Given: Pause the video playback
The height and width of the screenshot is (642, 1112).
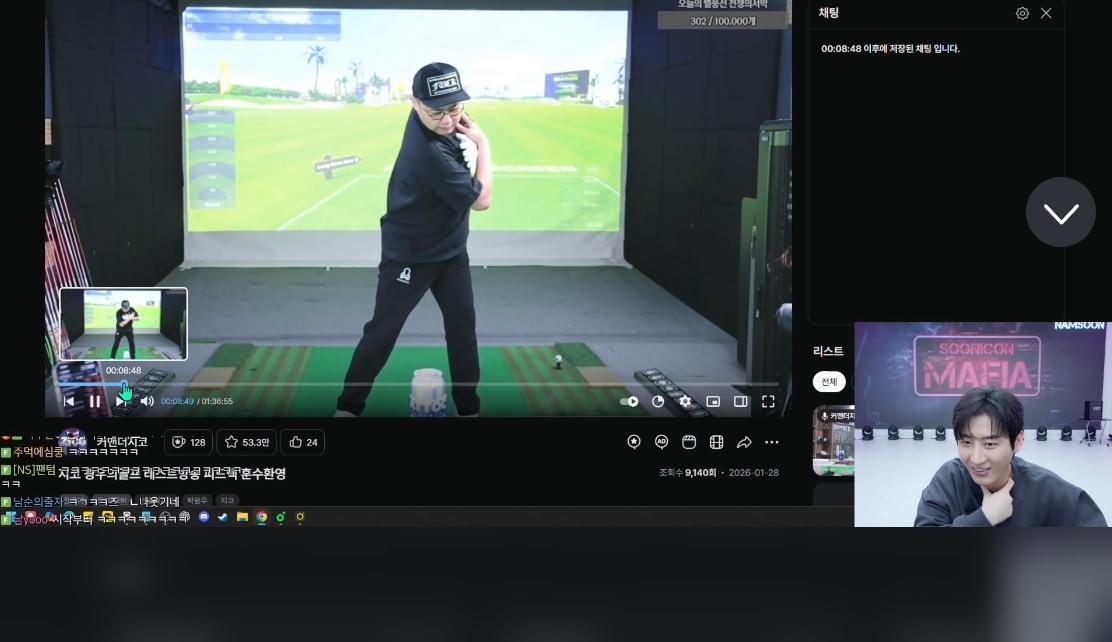Looking at the screenshot, I should (x=94, y=401).
